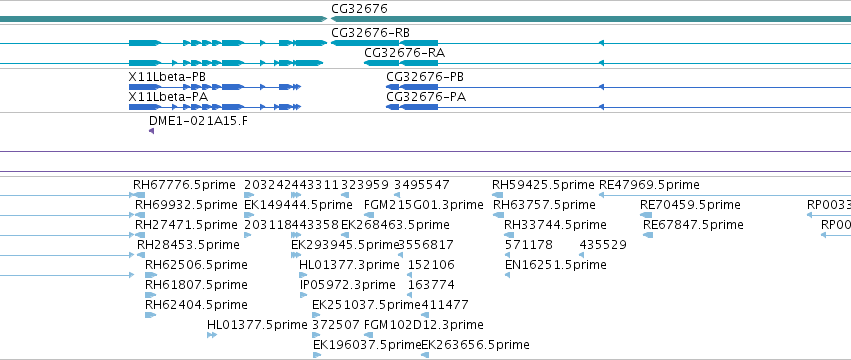This screenshot has width=851, height=360.
Task: Click the FGM102D12.3prime EST label
Action: pos(423,325)
